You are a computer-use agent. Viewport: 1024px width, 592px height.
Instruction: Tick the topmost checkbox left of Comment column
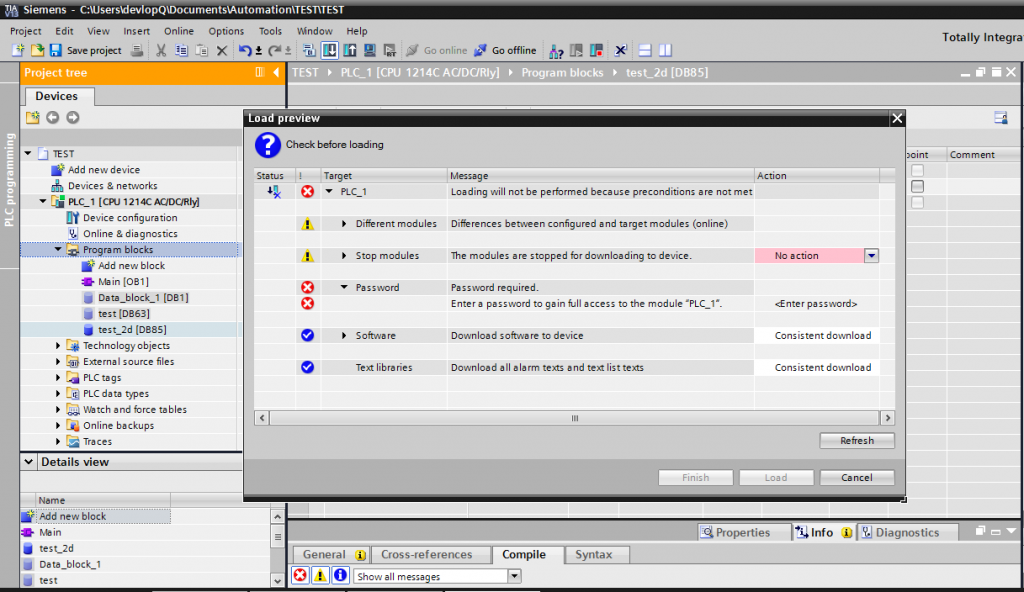click(x=918, y=171)
